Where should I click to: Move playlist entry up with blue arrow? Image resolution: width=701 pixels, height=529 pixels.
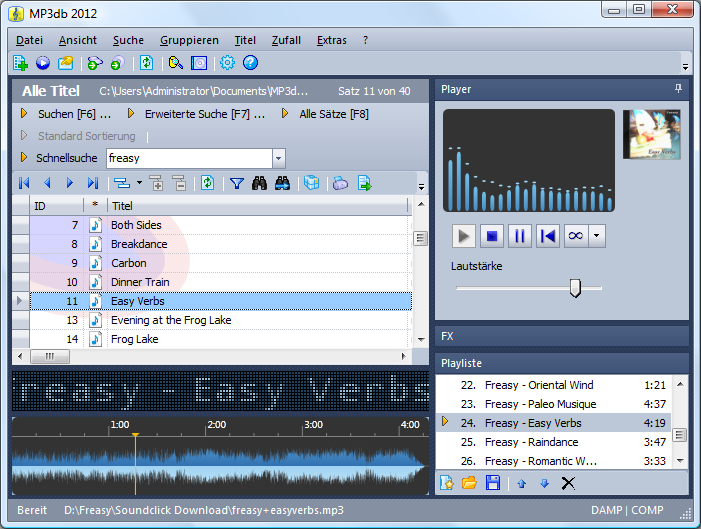pos(522,483)
